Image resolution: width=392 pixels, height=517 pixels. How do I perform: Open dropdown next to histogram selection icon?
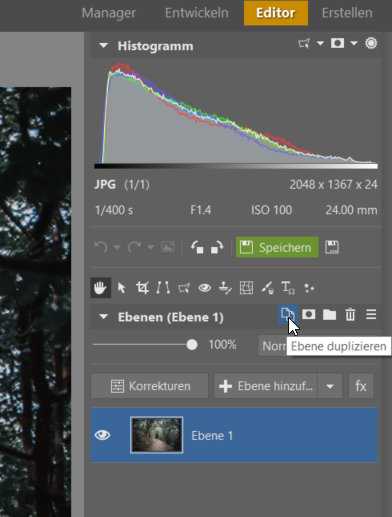[320, 43]
